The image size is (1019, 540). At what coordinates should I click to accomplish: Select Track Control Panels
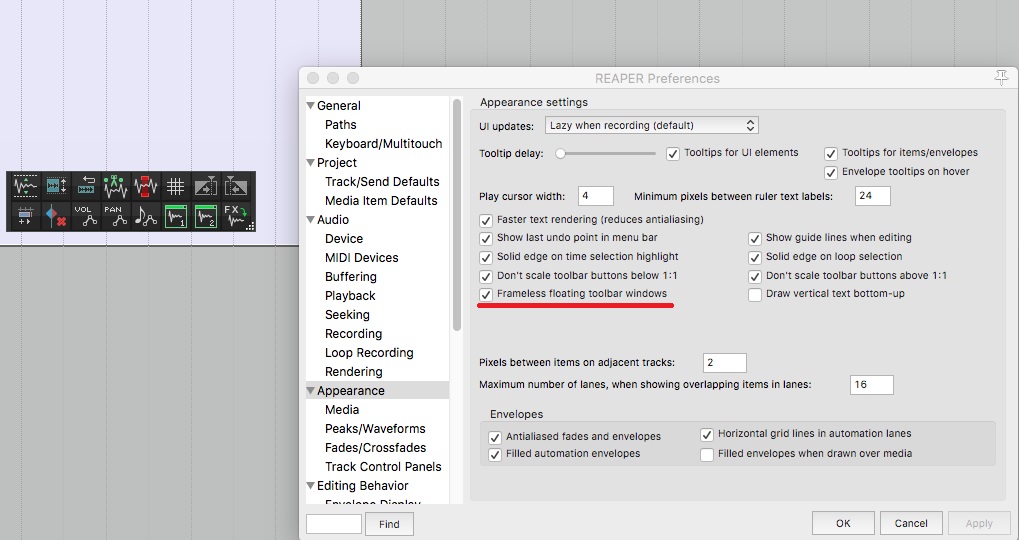[383, 467]
